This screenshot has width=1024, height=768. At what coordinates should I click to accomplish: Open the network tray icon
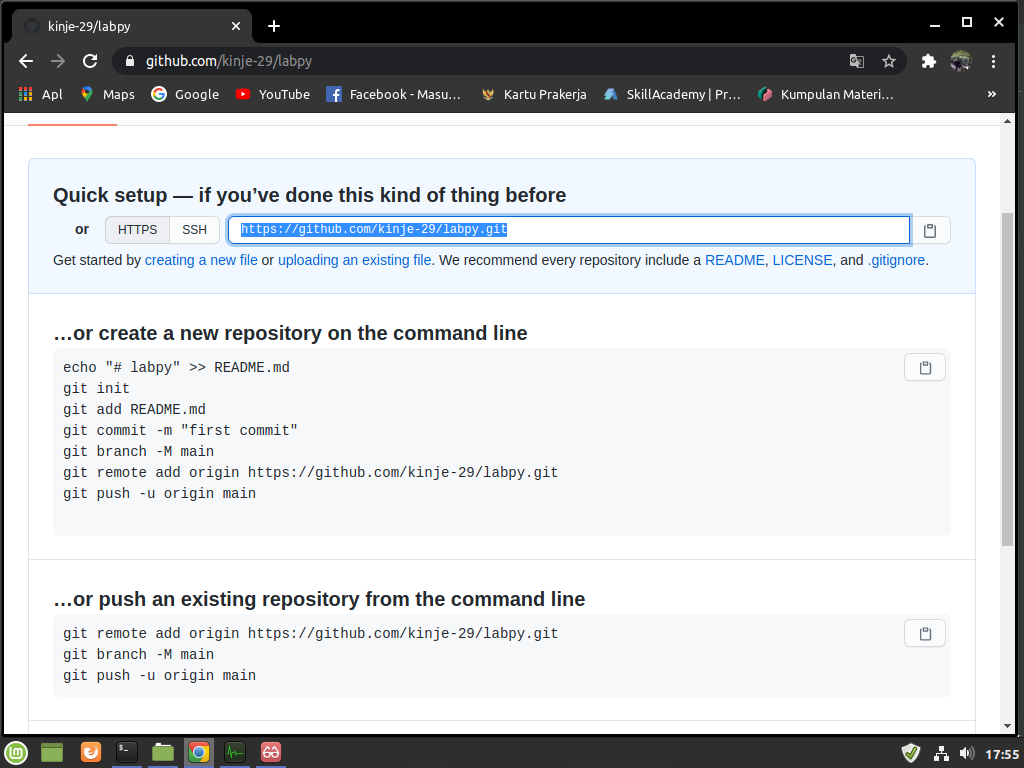pyautogui.click(x=941, y=754)
